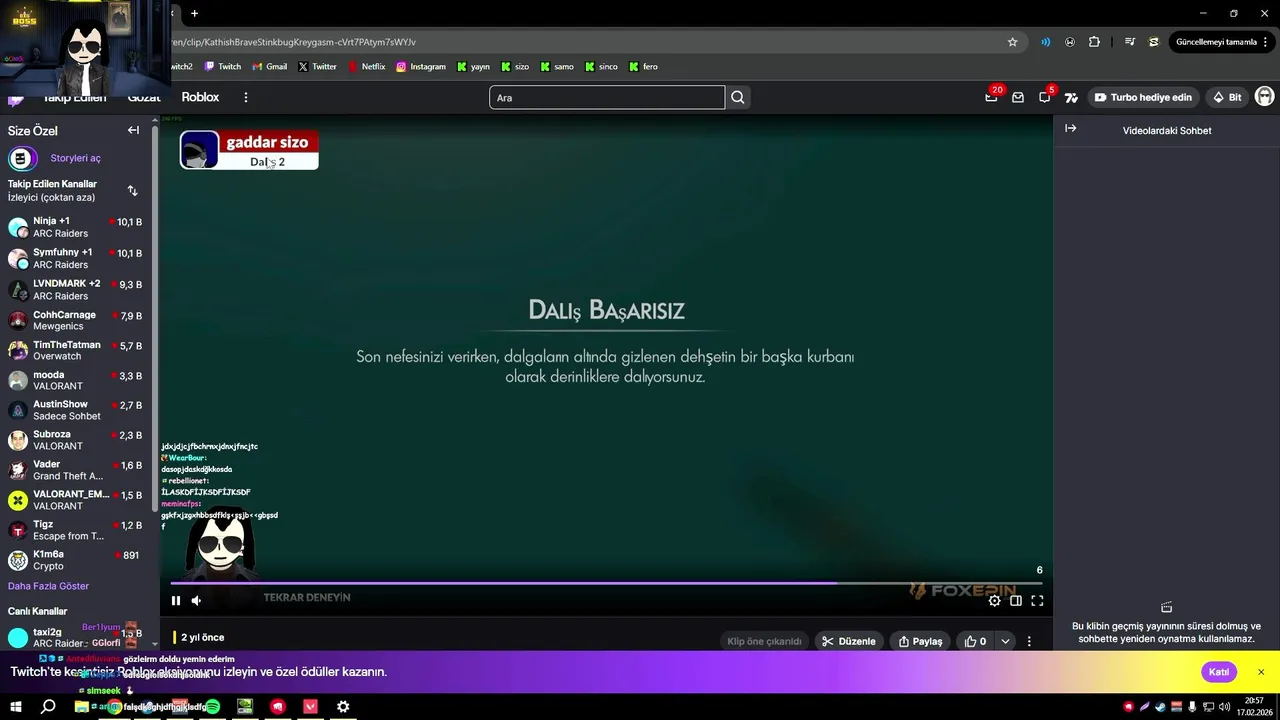Seek on the purple clip progress bar
Screen dimensions: 1280x720
[606, 582]
